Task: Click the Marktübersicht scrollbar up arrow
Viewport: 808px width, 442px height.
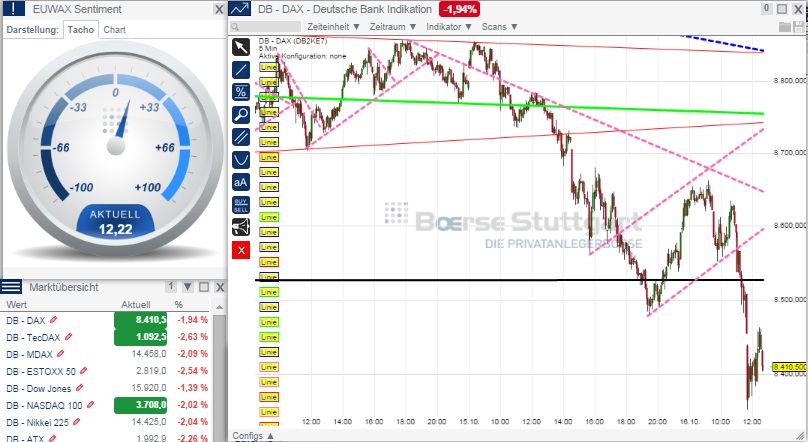Action: 220,307
